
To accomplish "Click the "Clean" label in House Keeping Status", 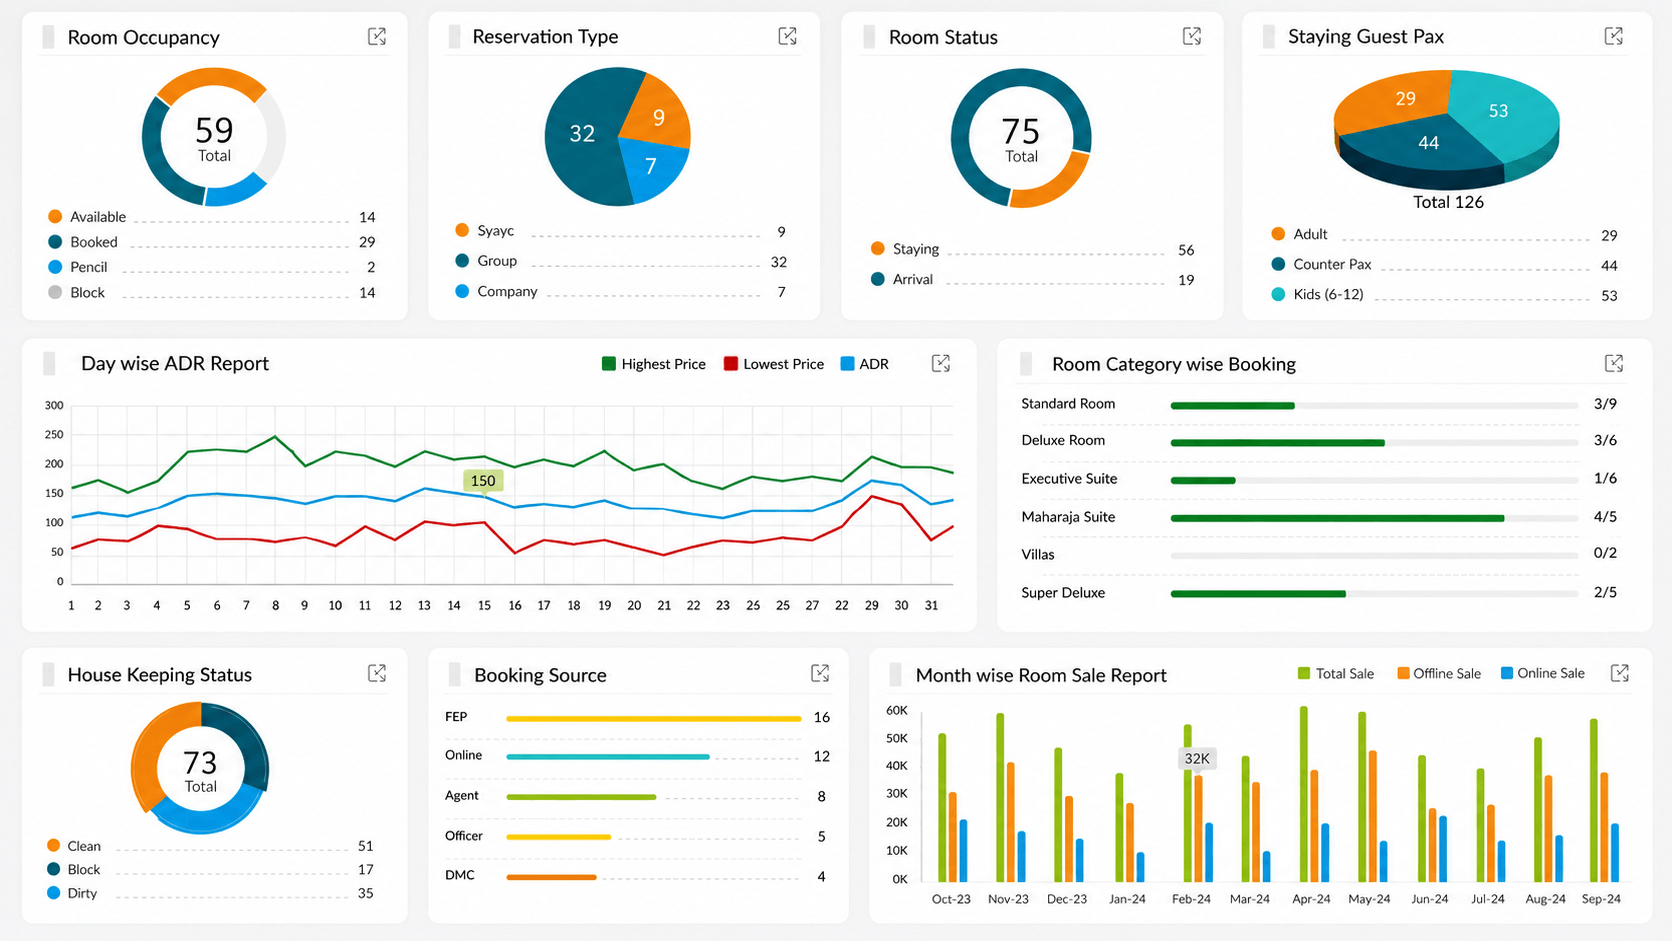I will 84,846.
